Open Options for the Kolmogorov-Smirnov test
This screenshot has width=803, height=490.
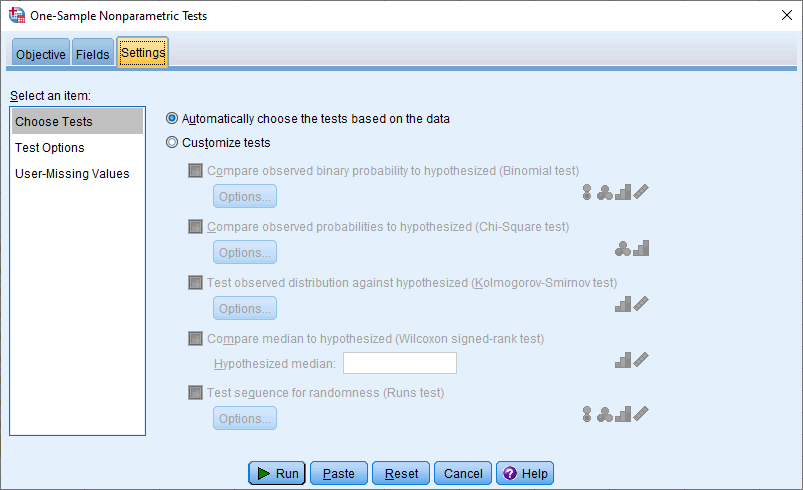click(x=244, y=308)
